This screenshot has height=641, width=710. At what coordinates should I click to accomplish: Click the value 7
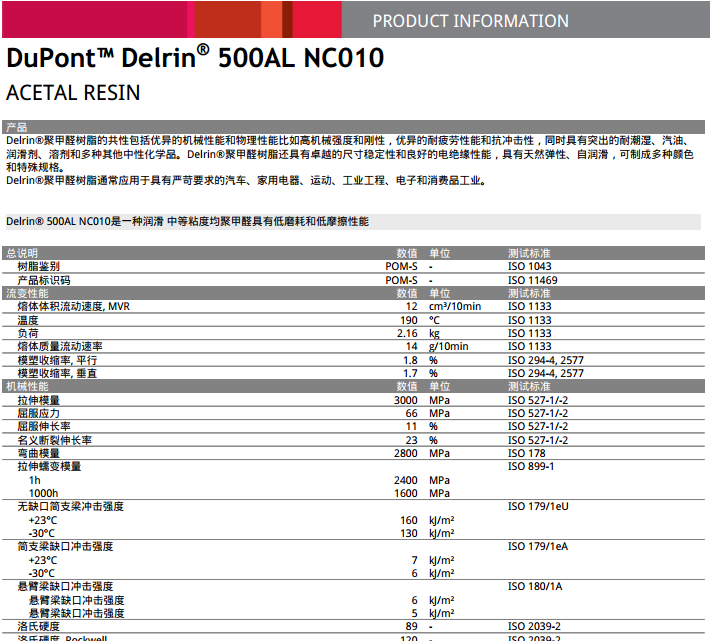click(x=414, y=560)
